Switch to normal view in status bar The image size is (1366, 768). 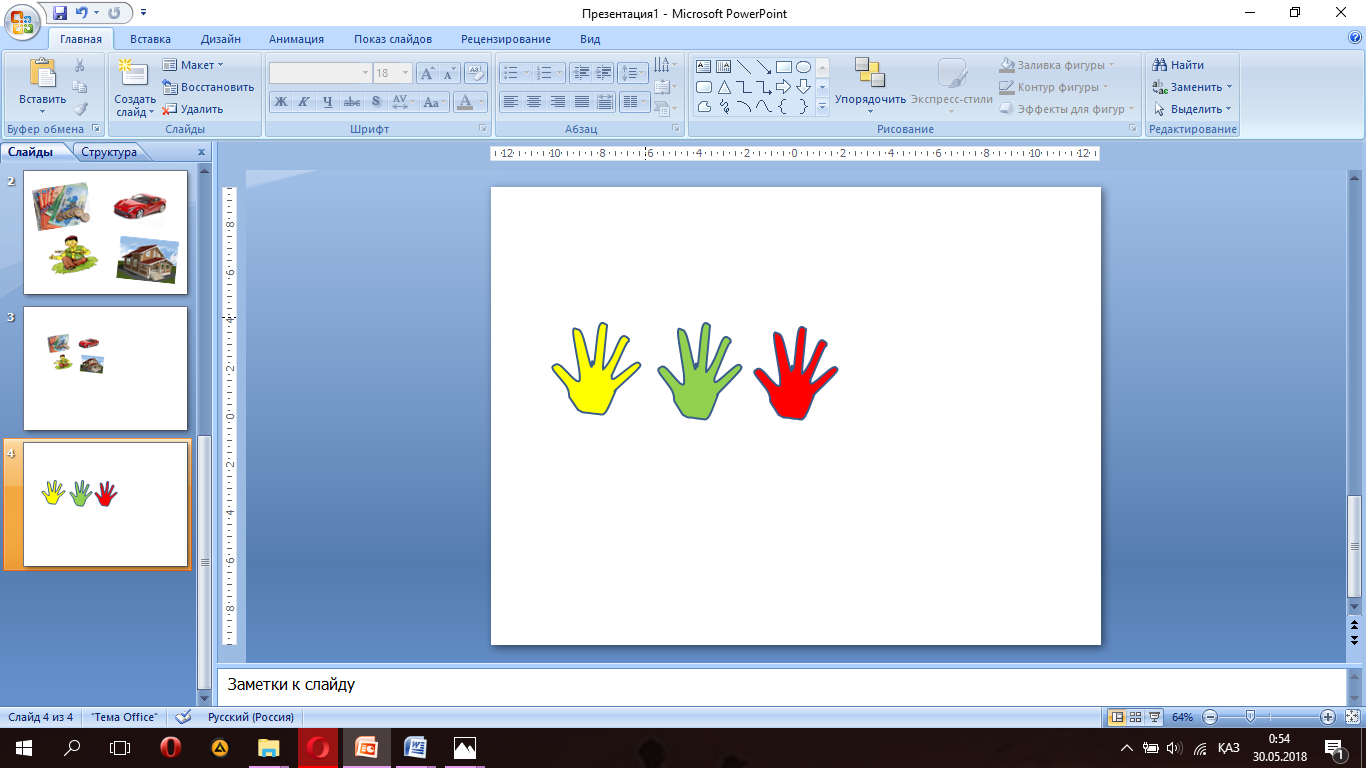[x=1117, y=717]
